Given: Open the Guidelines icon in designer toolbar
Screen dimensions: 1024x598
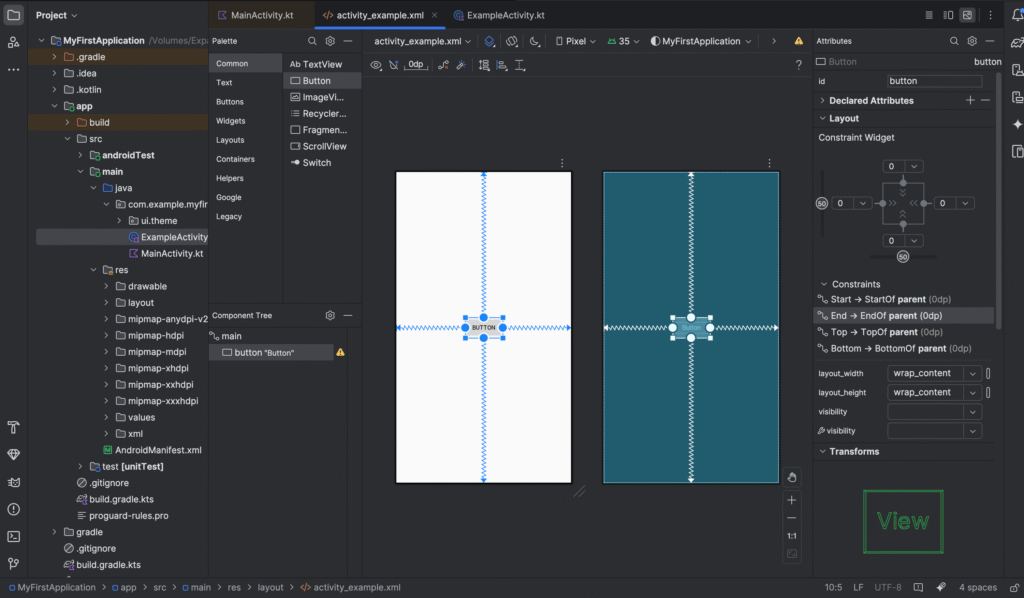Looking at the screenshot, I should pyautogui.click(x=520, y=65).
